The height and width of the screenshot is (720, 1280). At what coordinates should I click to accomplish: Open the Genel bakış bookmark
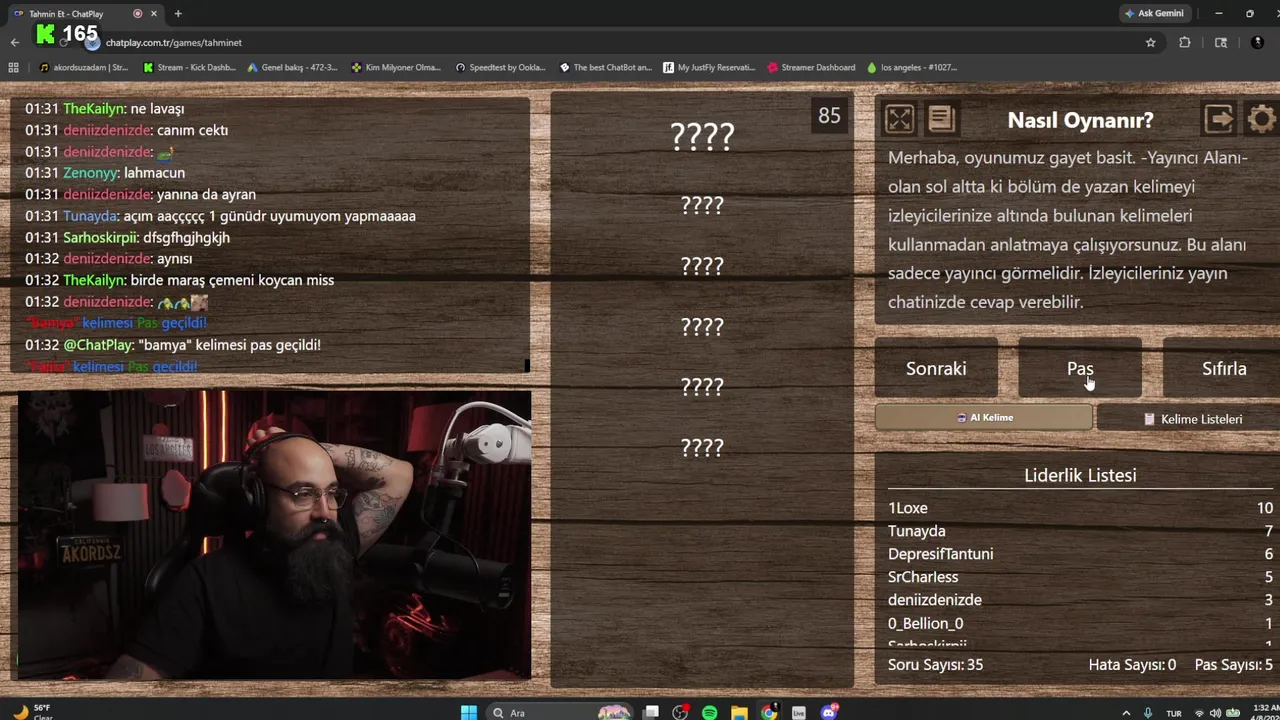292,67
